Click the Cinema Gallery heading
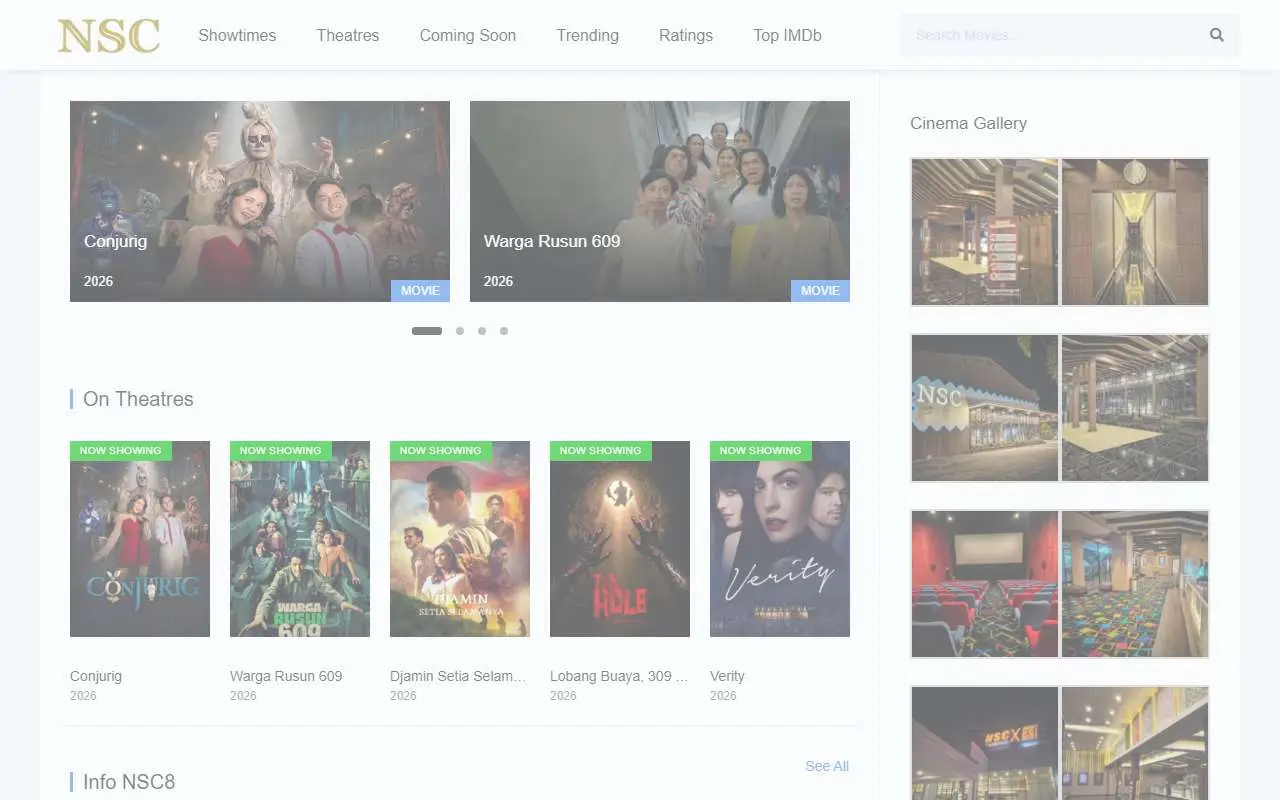 click(x=968, y=123)
